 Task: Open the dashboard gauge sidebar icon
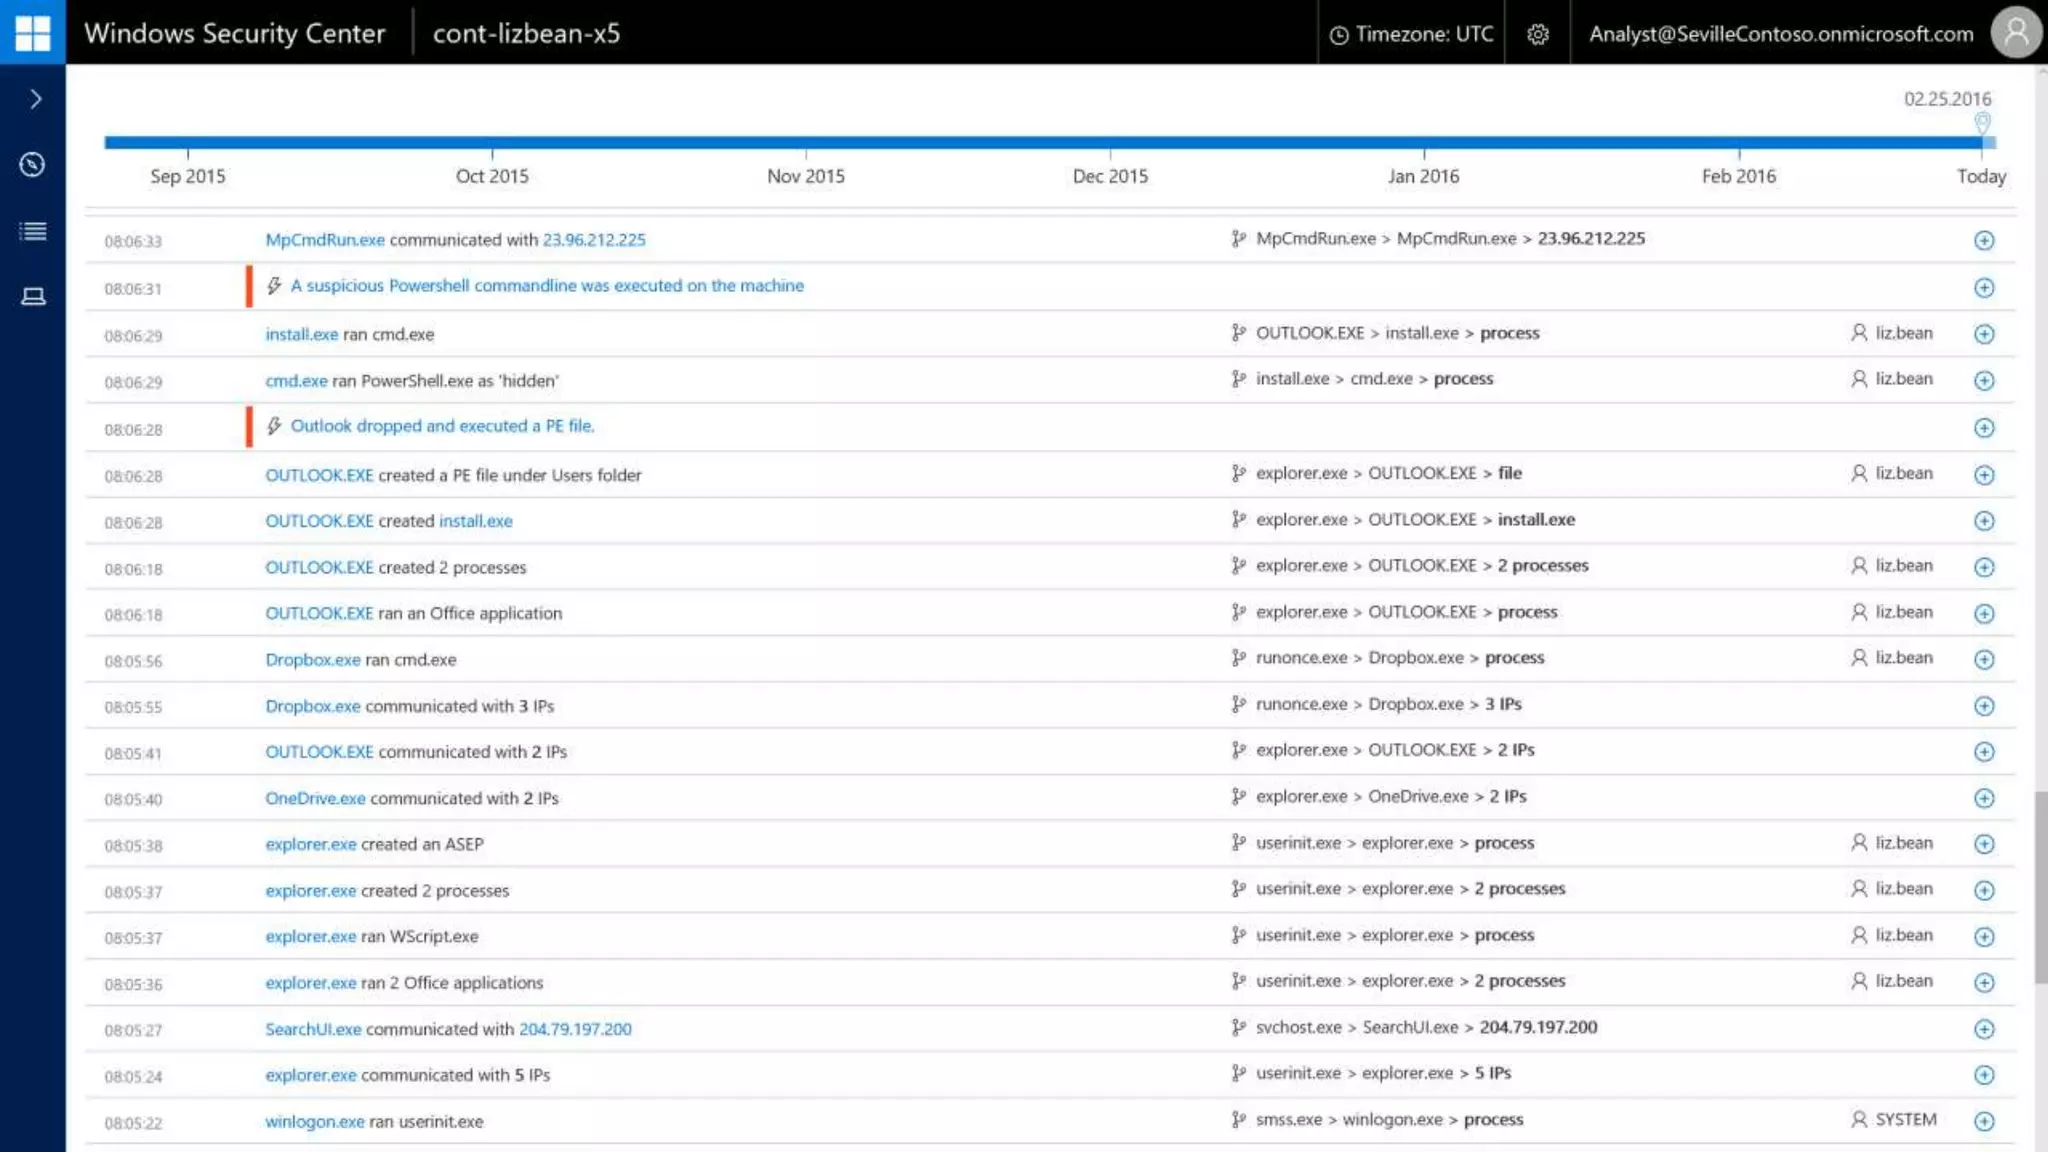click(x=32, y=165)
